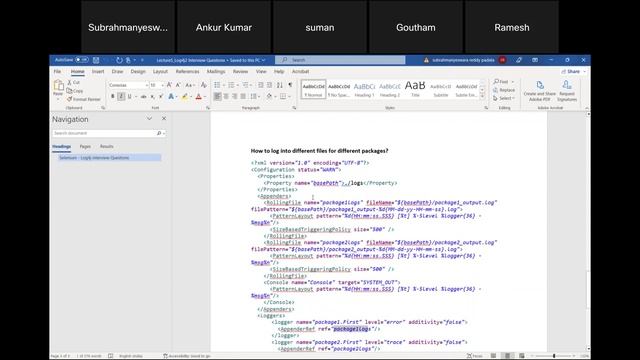Click the Decrease Font Size icon
640x360 pixels.
178,85
